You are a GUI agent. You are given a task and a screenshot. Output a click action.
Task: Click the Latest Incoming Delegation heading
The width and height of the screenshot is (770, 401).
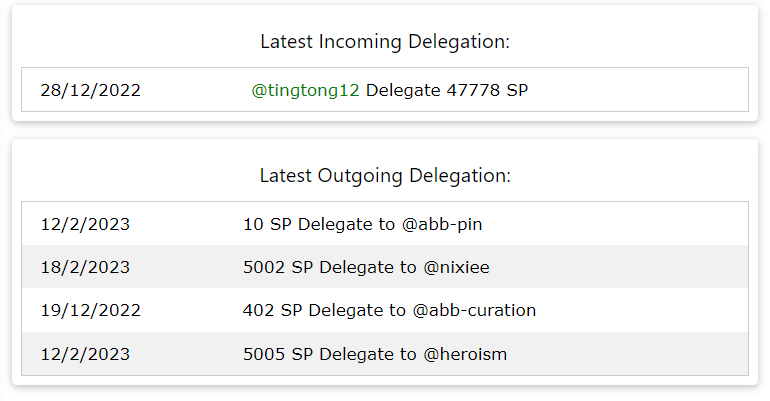point(385,42)
